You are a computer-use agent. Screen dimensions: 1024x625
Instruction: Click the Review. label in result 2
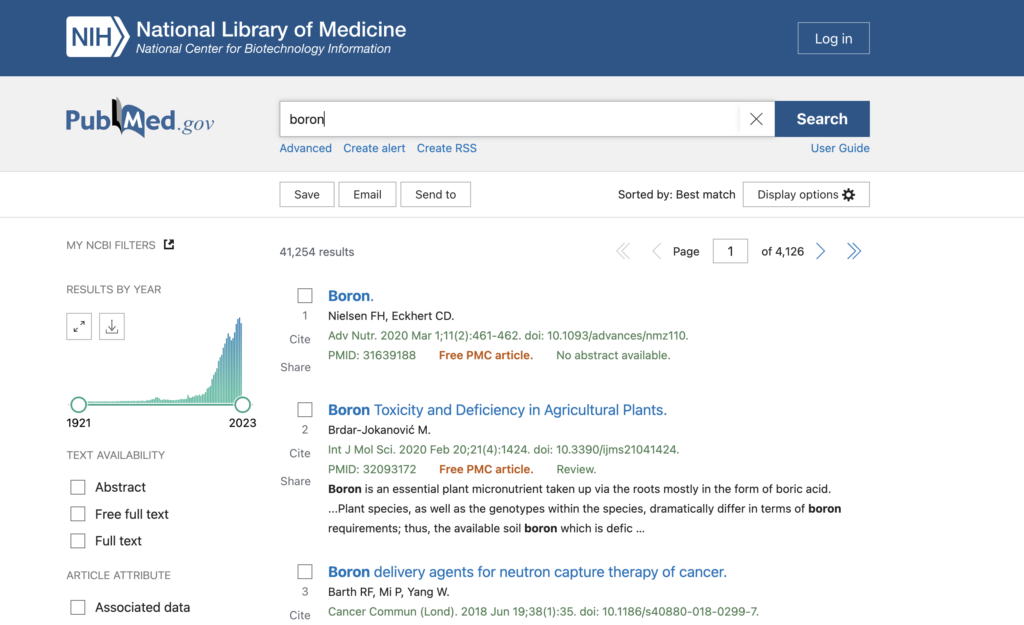(x=576, y=469)
